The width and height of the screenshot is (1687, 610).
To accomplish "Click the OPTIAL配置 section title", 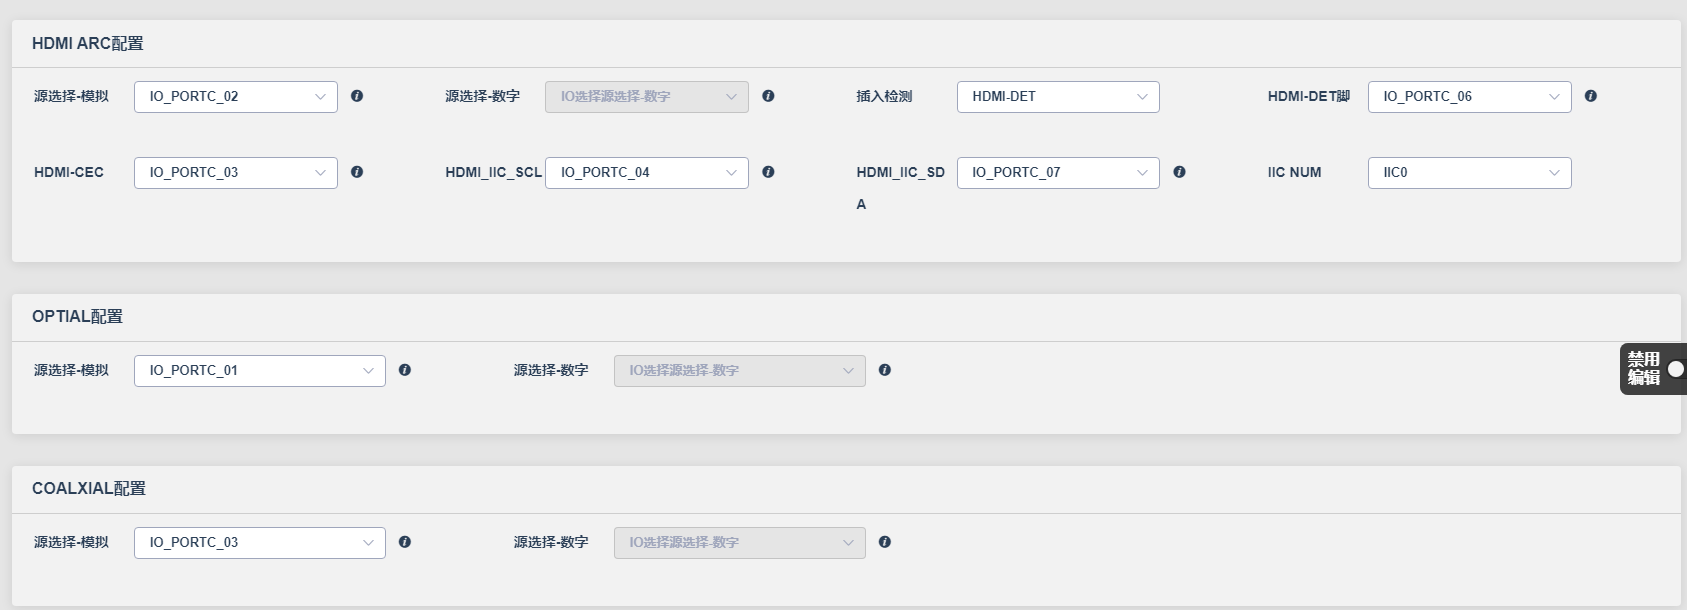I will coord(78,317).
